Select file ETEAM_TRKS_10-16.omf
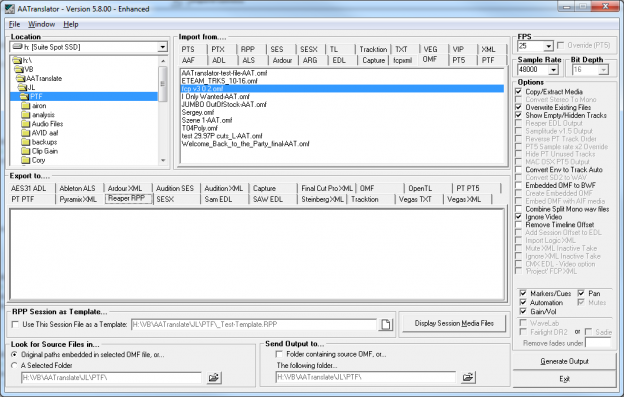The height and width of the screenshot is (397, 624). pos(219,81)
